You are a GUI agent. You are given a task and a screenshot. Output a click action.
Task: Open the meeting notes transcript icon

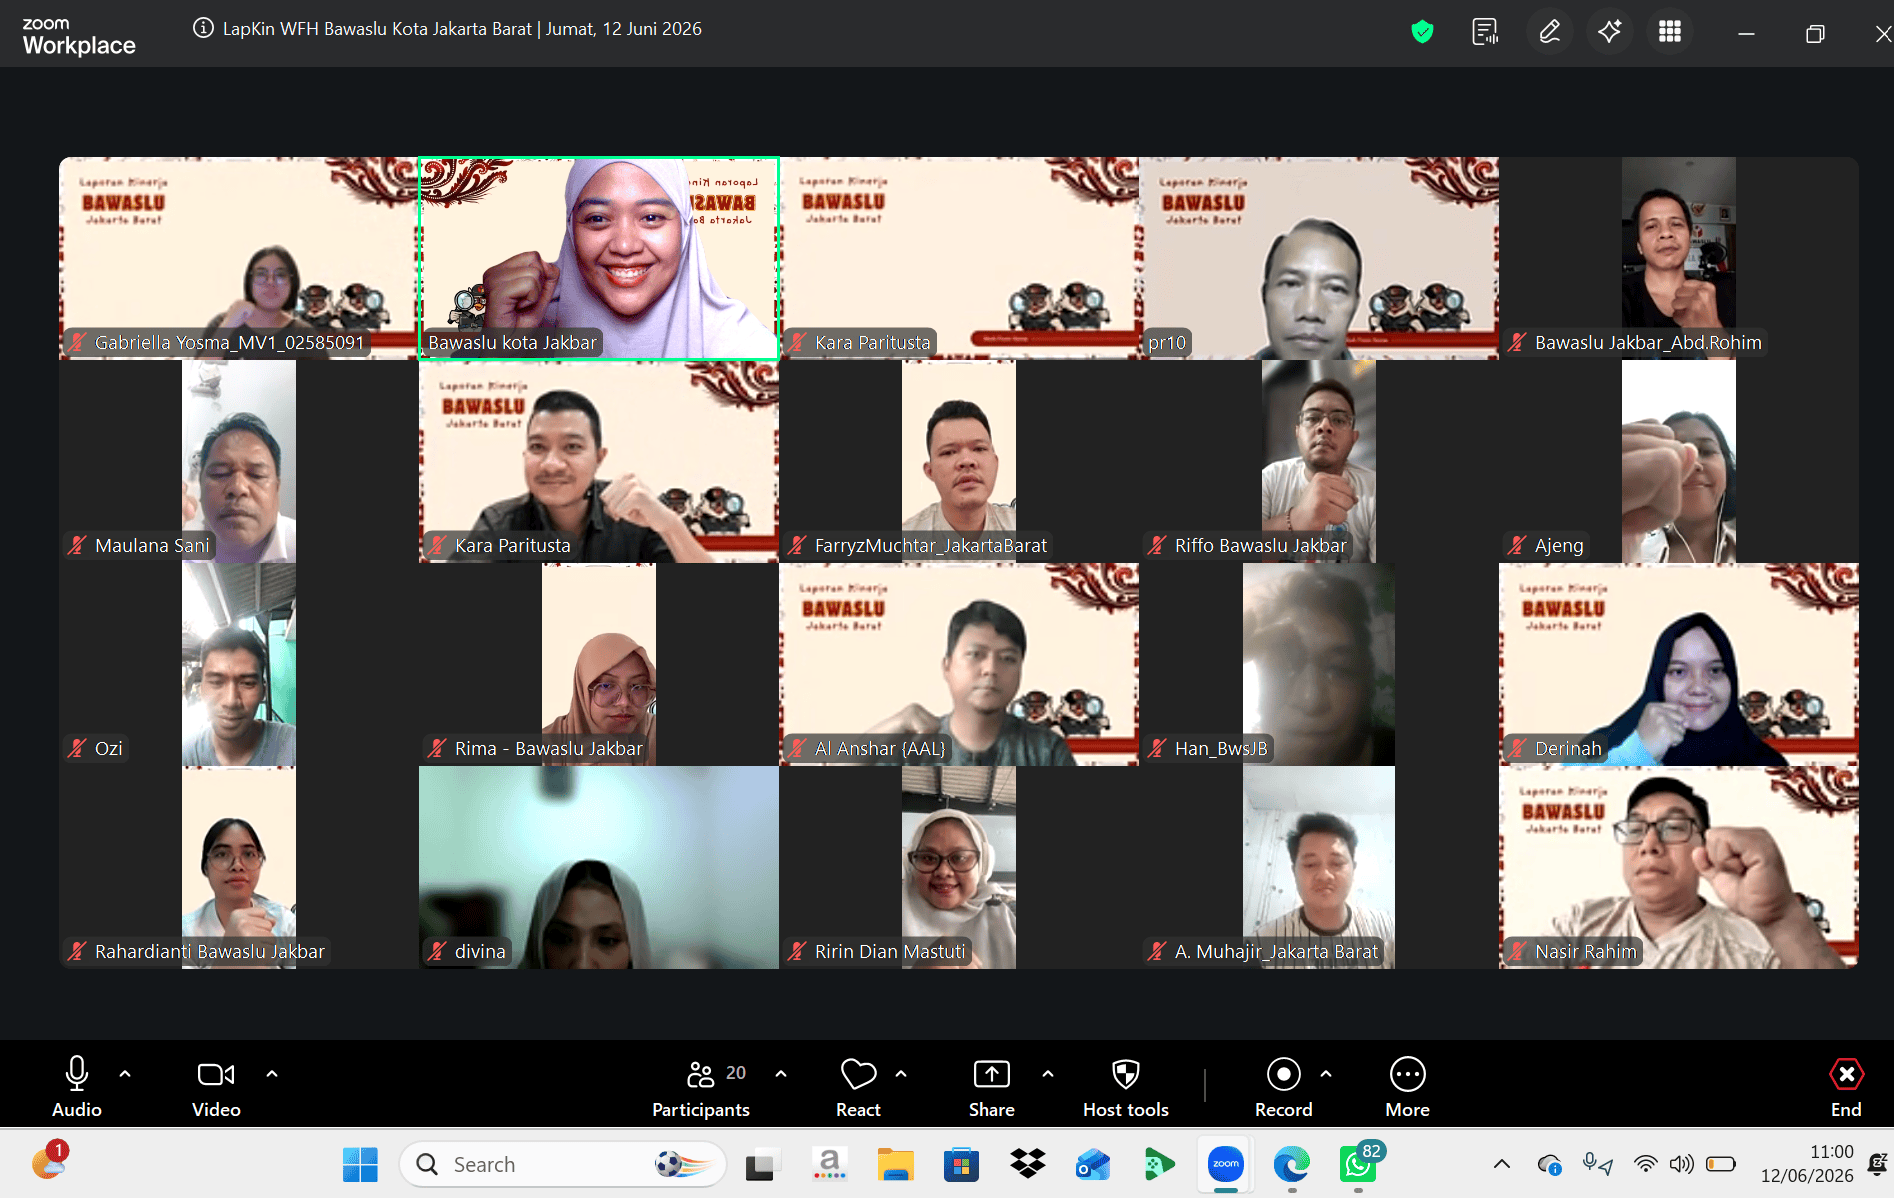(x=1485, y=32)
